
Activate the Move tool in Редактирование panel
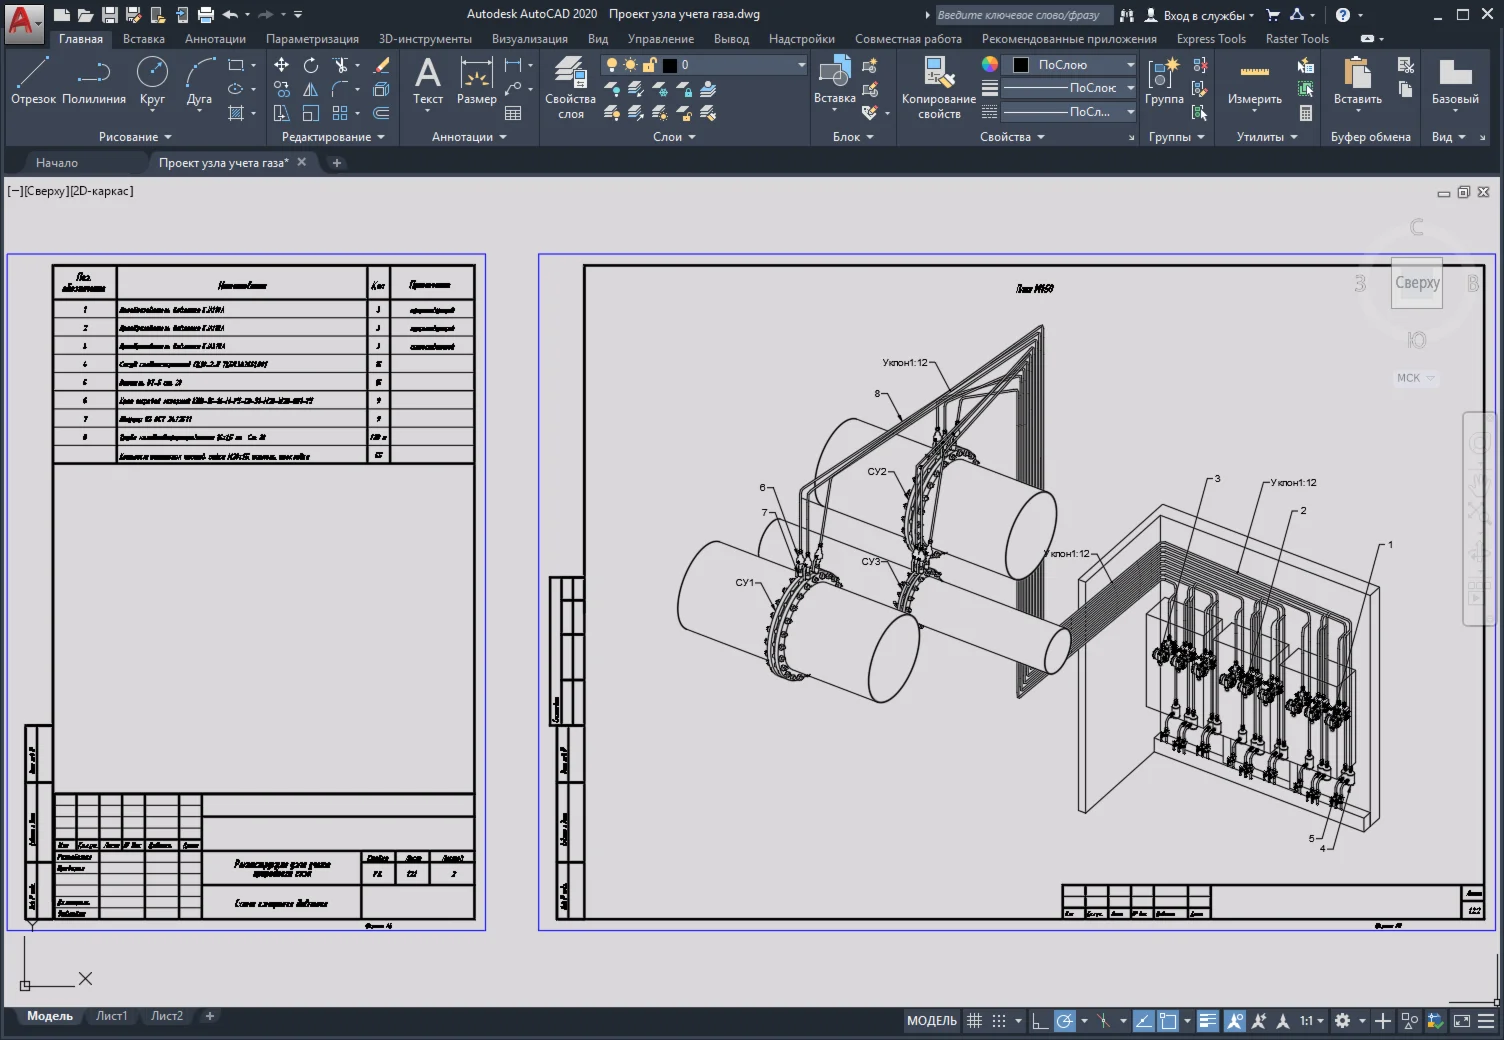pyautogui.click(x=282, y=65)
